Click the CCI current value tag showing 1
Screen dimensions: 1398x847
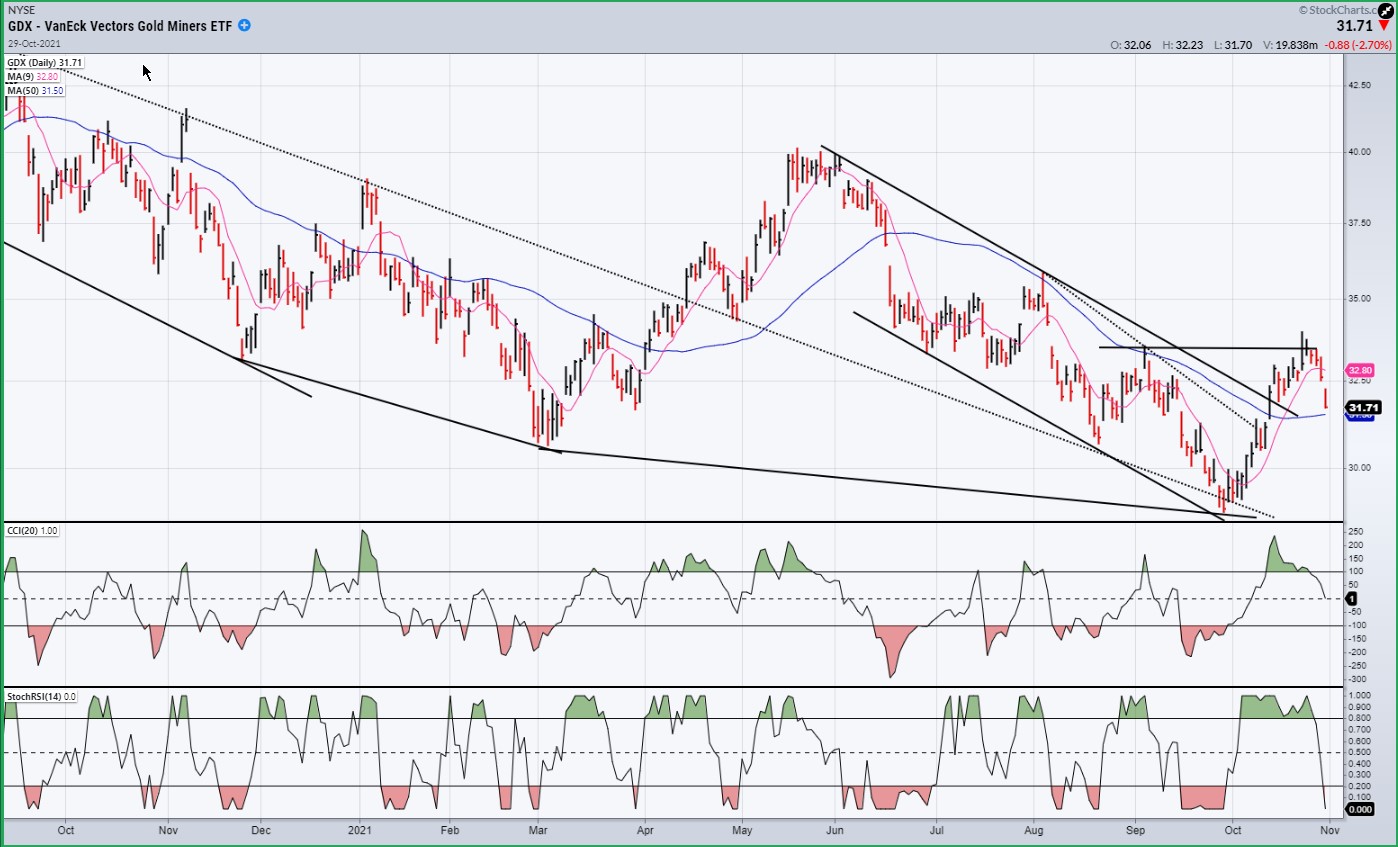1352,598
